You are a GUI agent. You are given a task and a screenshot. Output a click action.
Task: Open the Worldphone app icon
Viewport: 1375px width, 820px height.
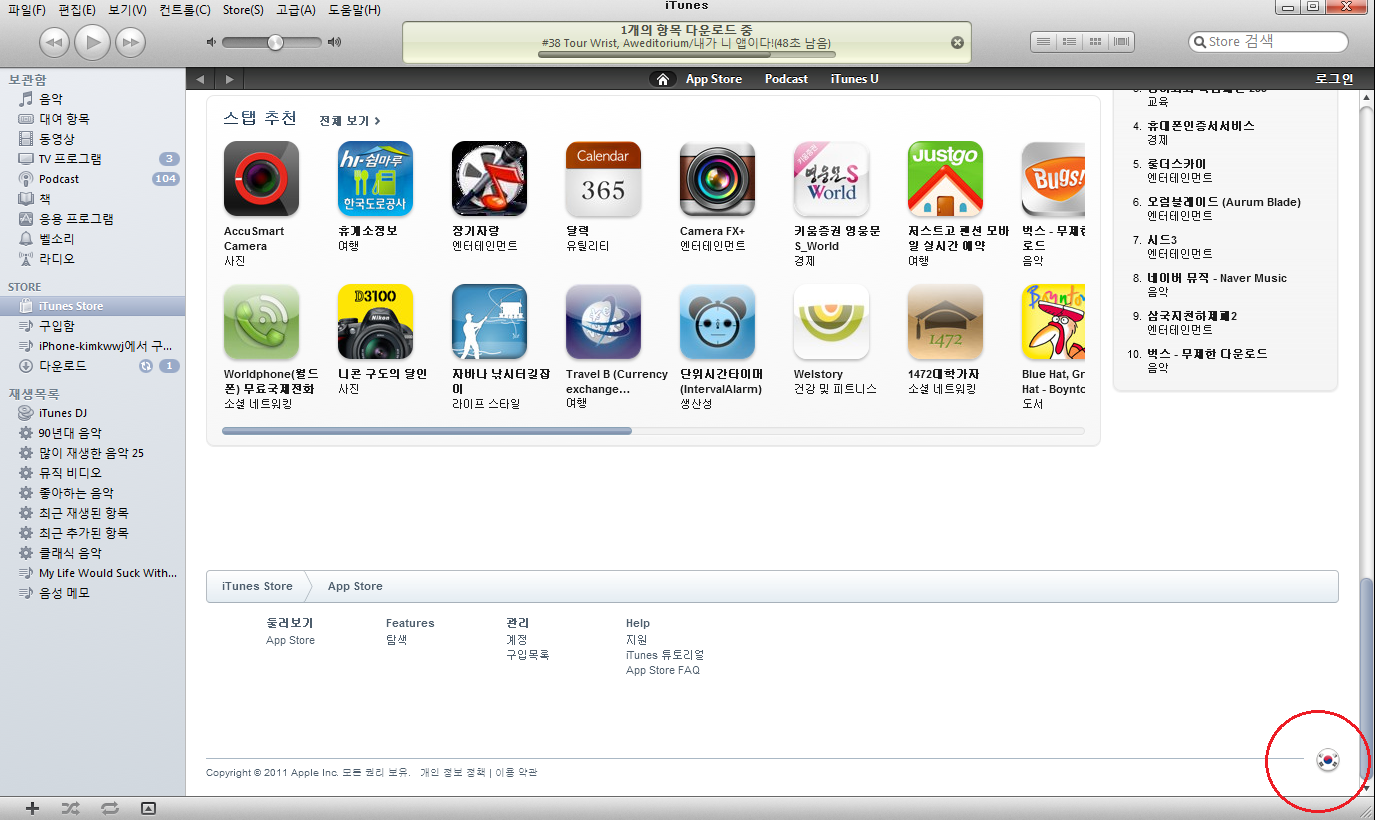tap(261, 322)
